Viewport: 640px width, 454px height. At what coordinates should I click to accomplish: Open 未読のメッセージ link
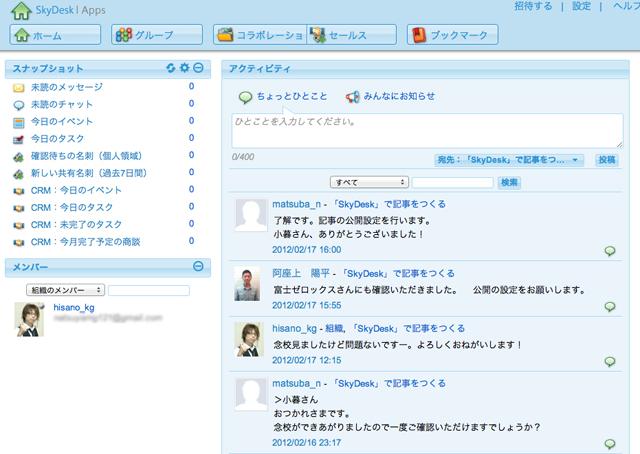click(67, 87)
